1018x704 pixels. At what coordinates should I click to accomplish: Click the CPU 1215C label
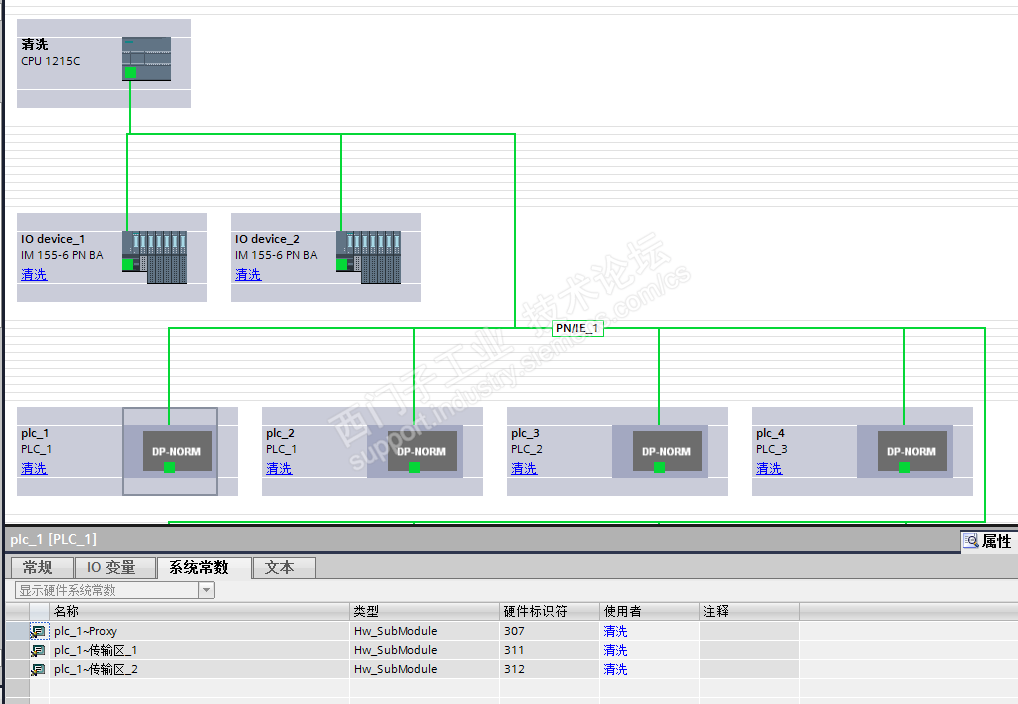click(x=51, y=61)
